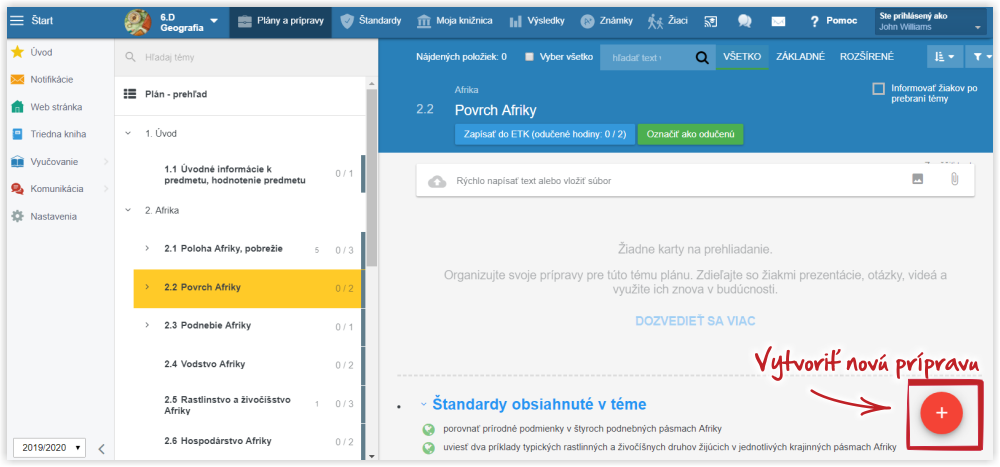Show ROZŠÍRENÉ filter tab
Screen dimensions: 1000x467
[x=867, y=57]
